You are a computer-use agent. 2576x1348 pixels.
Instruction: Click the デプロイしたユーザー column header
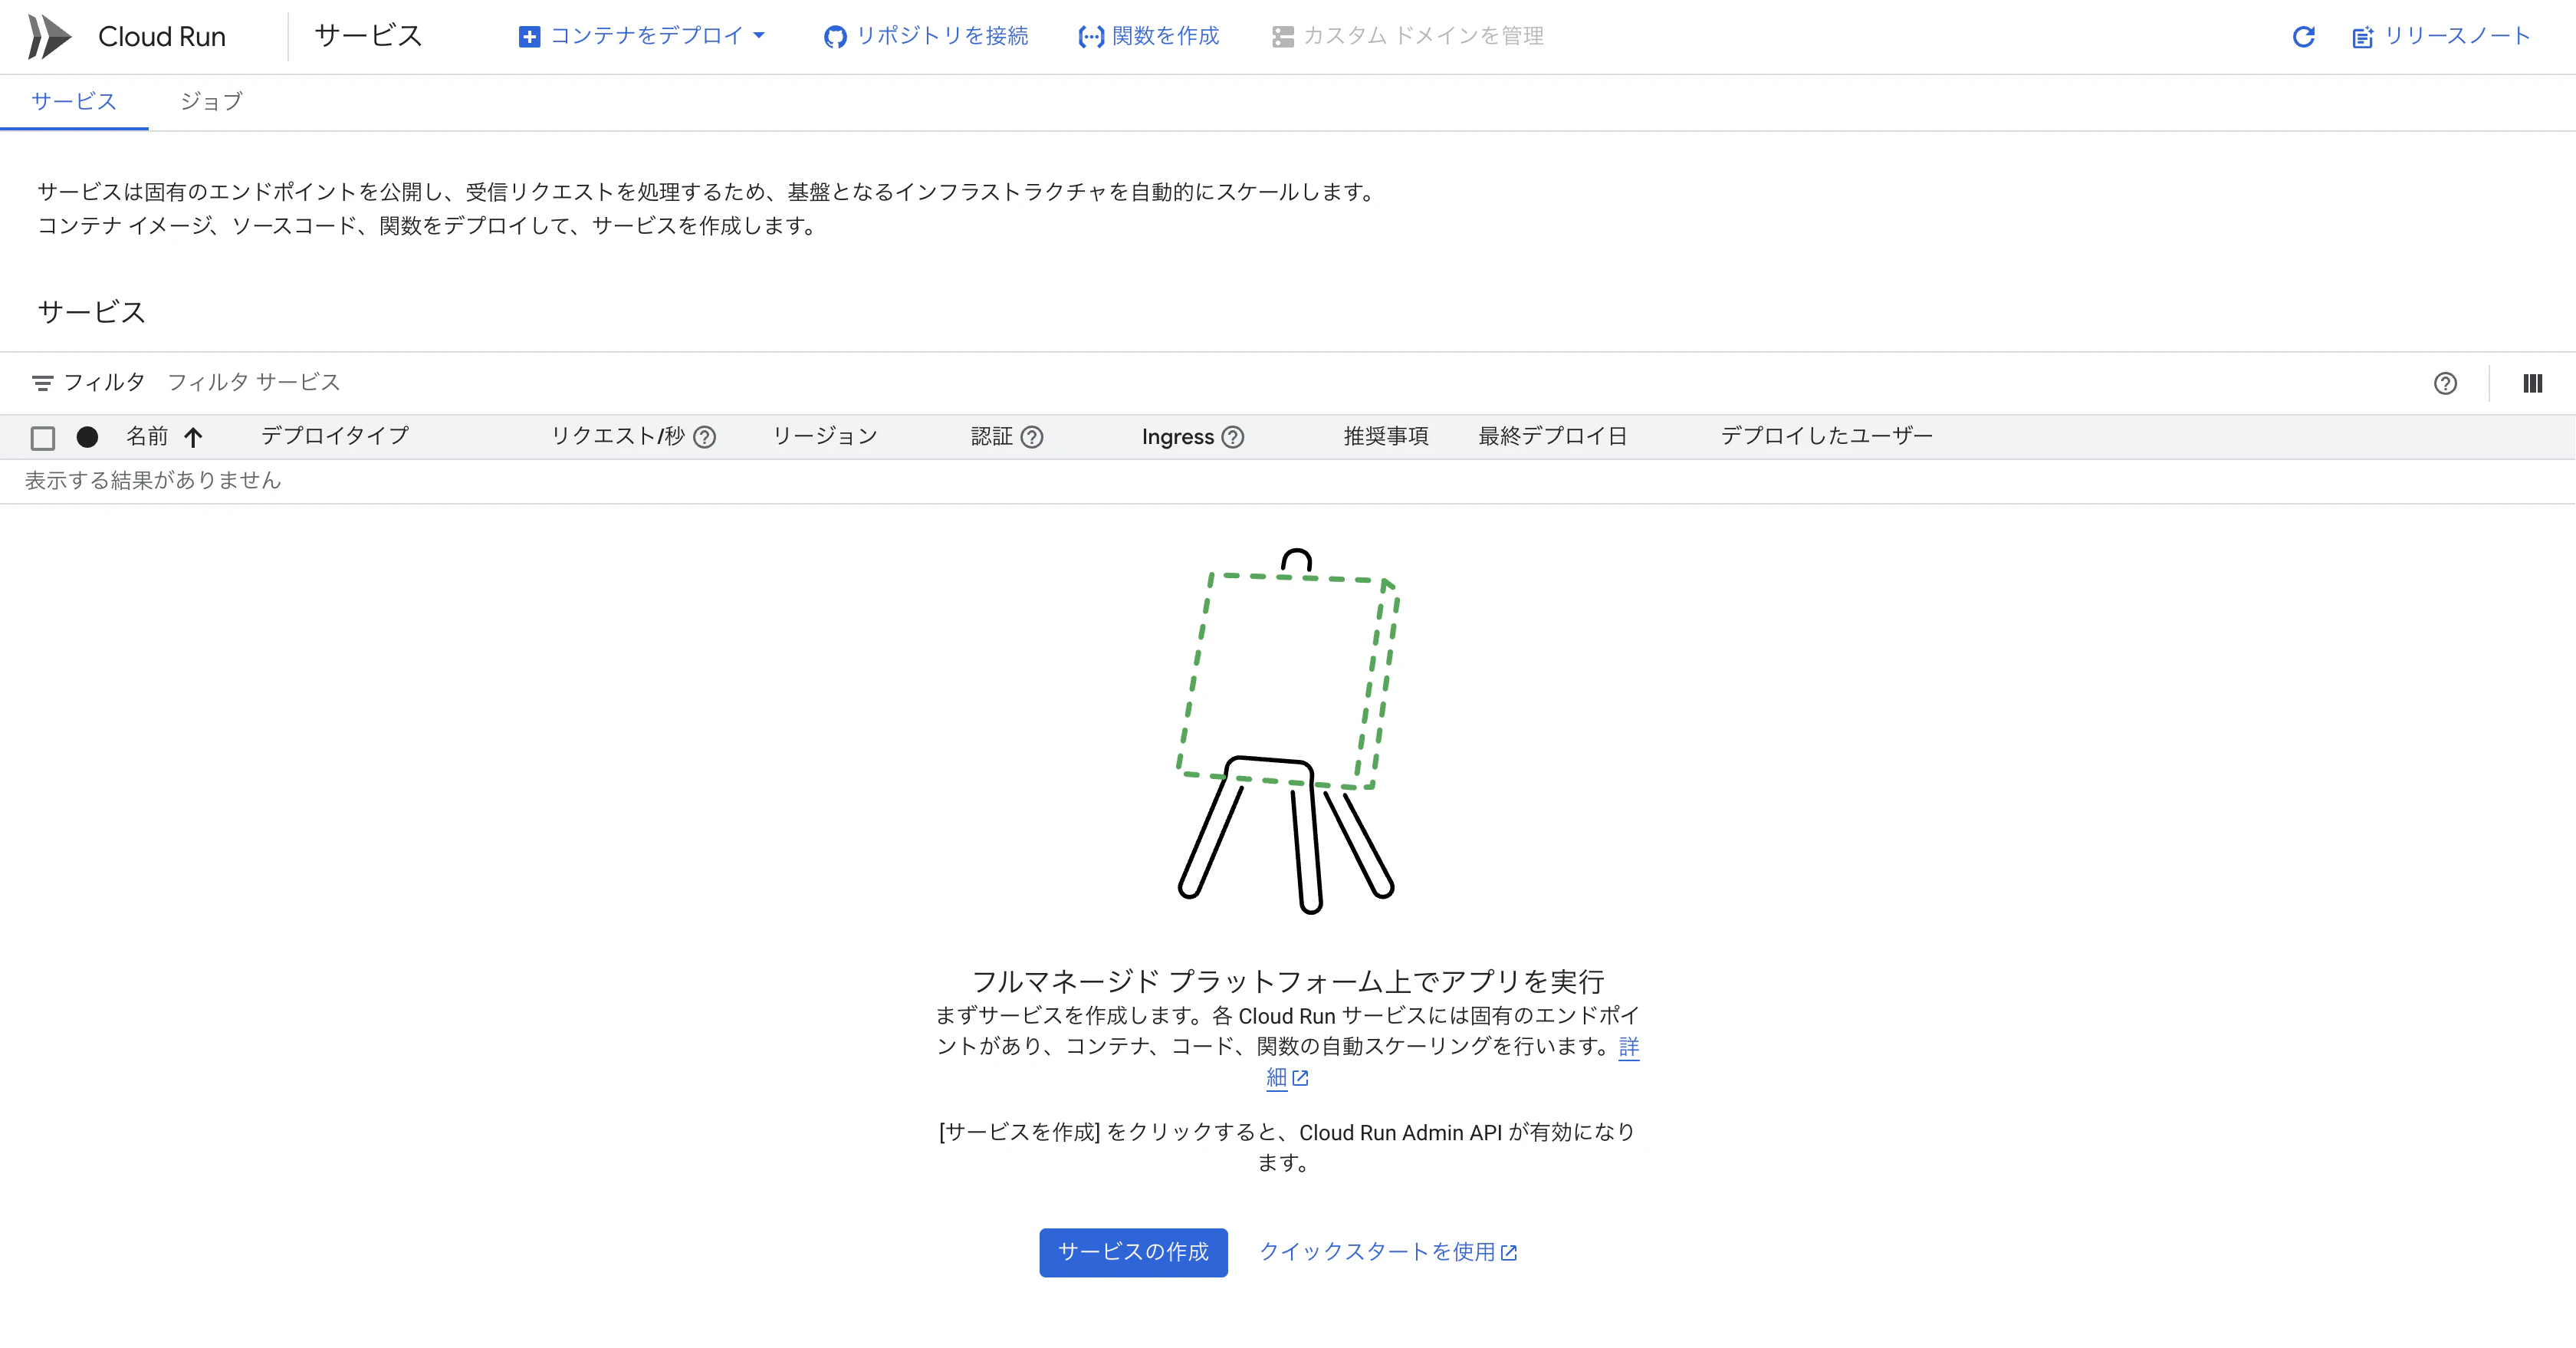click(1826, 436)
